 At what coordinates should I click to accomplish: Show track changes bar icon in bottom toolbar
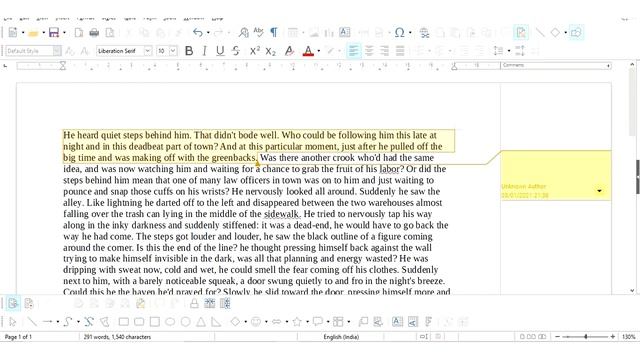13,303
